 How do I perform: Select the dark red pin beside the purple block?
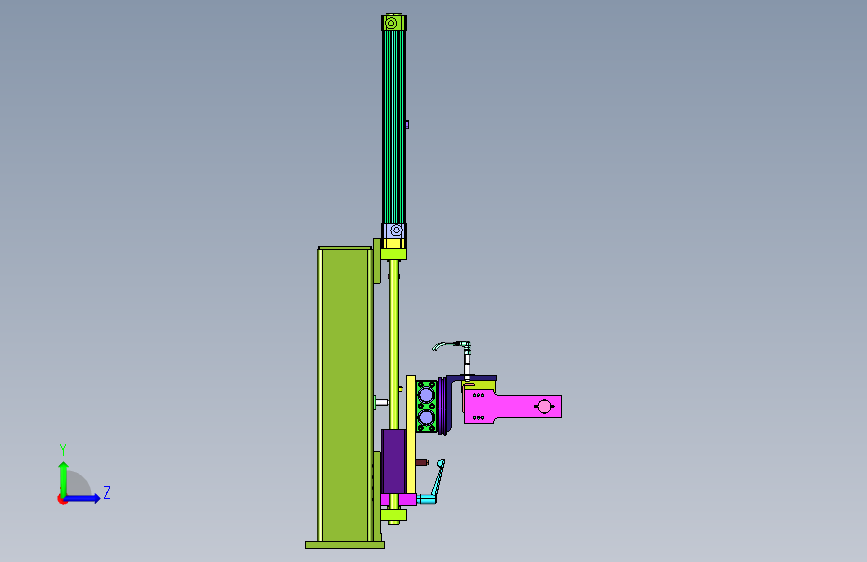tap(422, 462)
